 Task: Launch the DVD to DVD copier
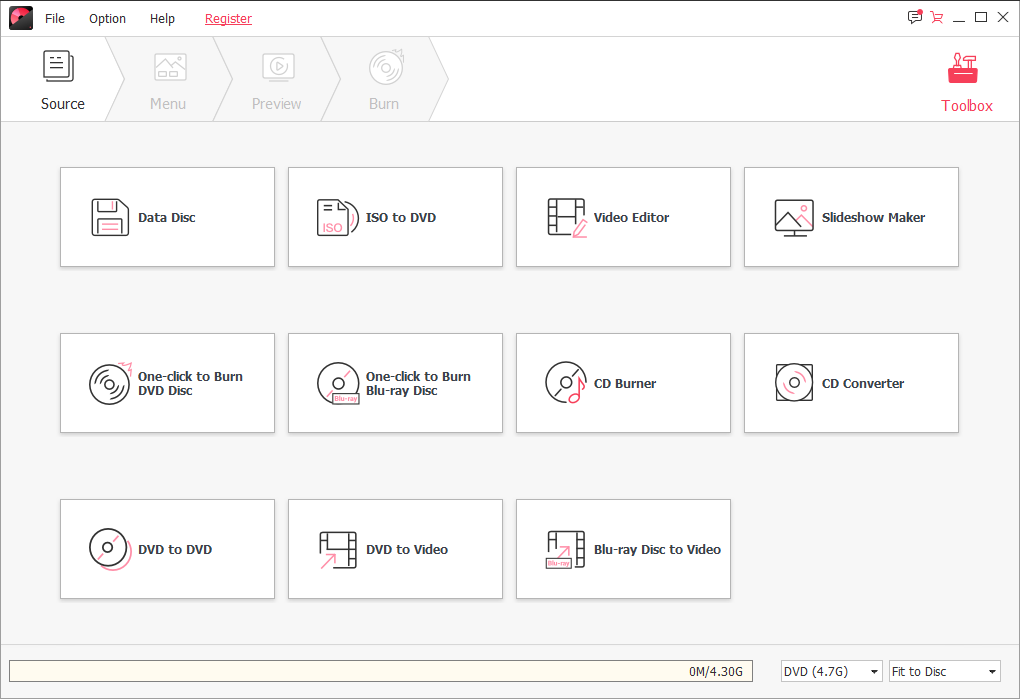(167, 549)
